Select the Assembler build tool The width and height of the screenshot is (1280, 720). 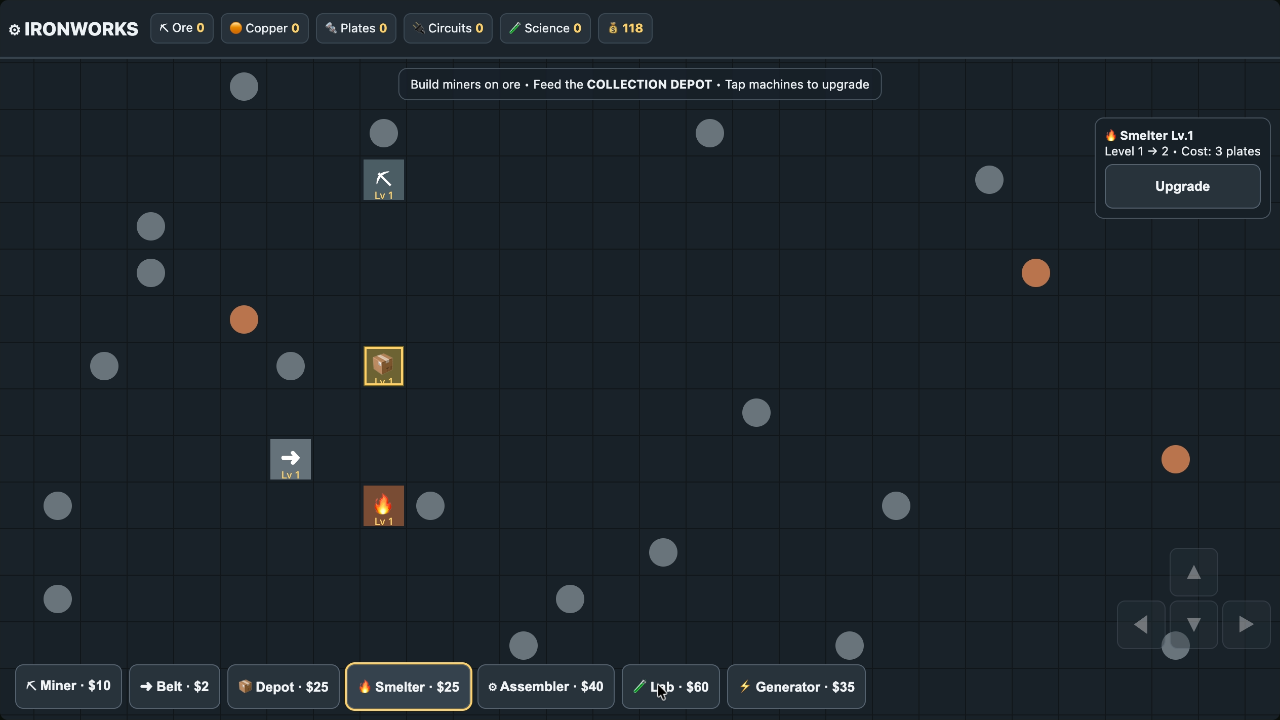546,686
